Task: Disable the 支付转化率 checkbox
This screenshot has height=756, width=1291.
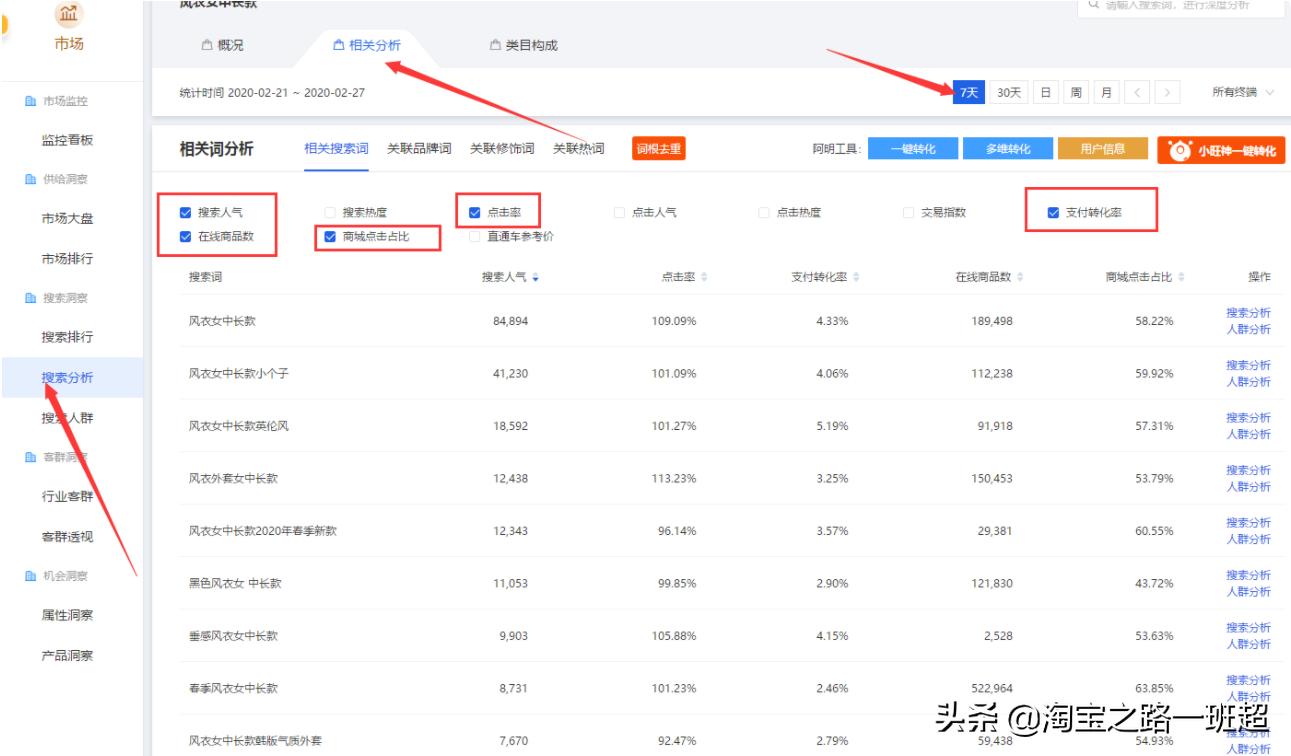Action: pos(1052,211)
